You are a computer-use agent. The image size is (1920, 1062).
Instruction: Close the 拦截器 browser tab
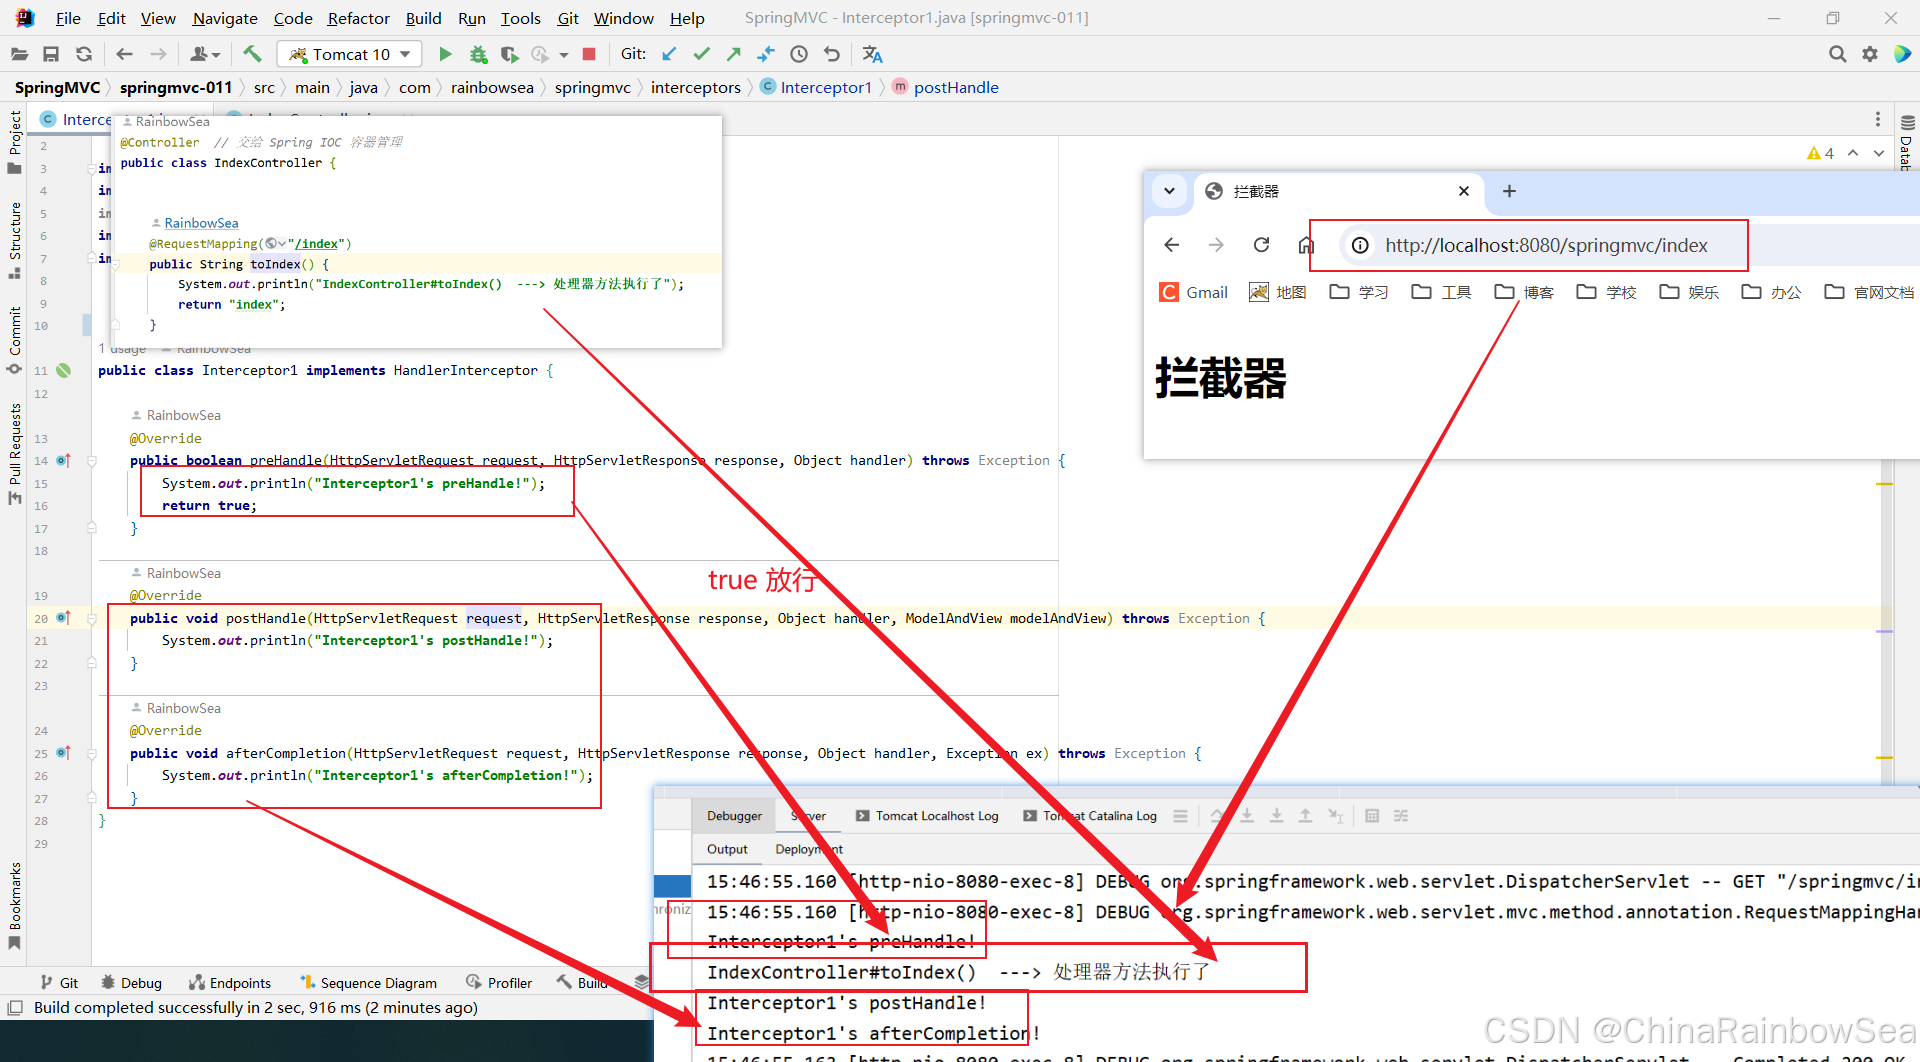click(1464, 191)
